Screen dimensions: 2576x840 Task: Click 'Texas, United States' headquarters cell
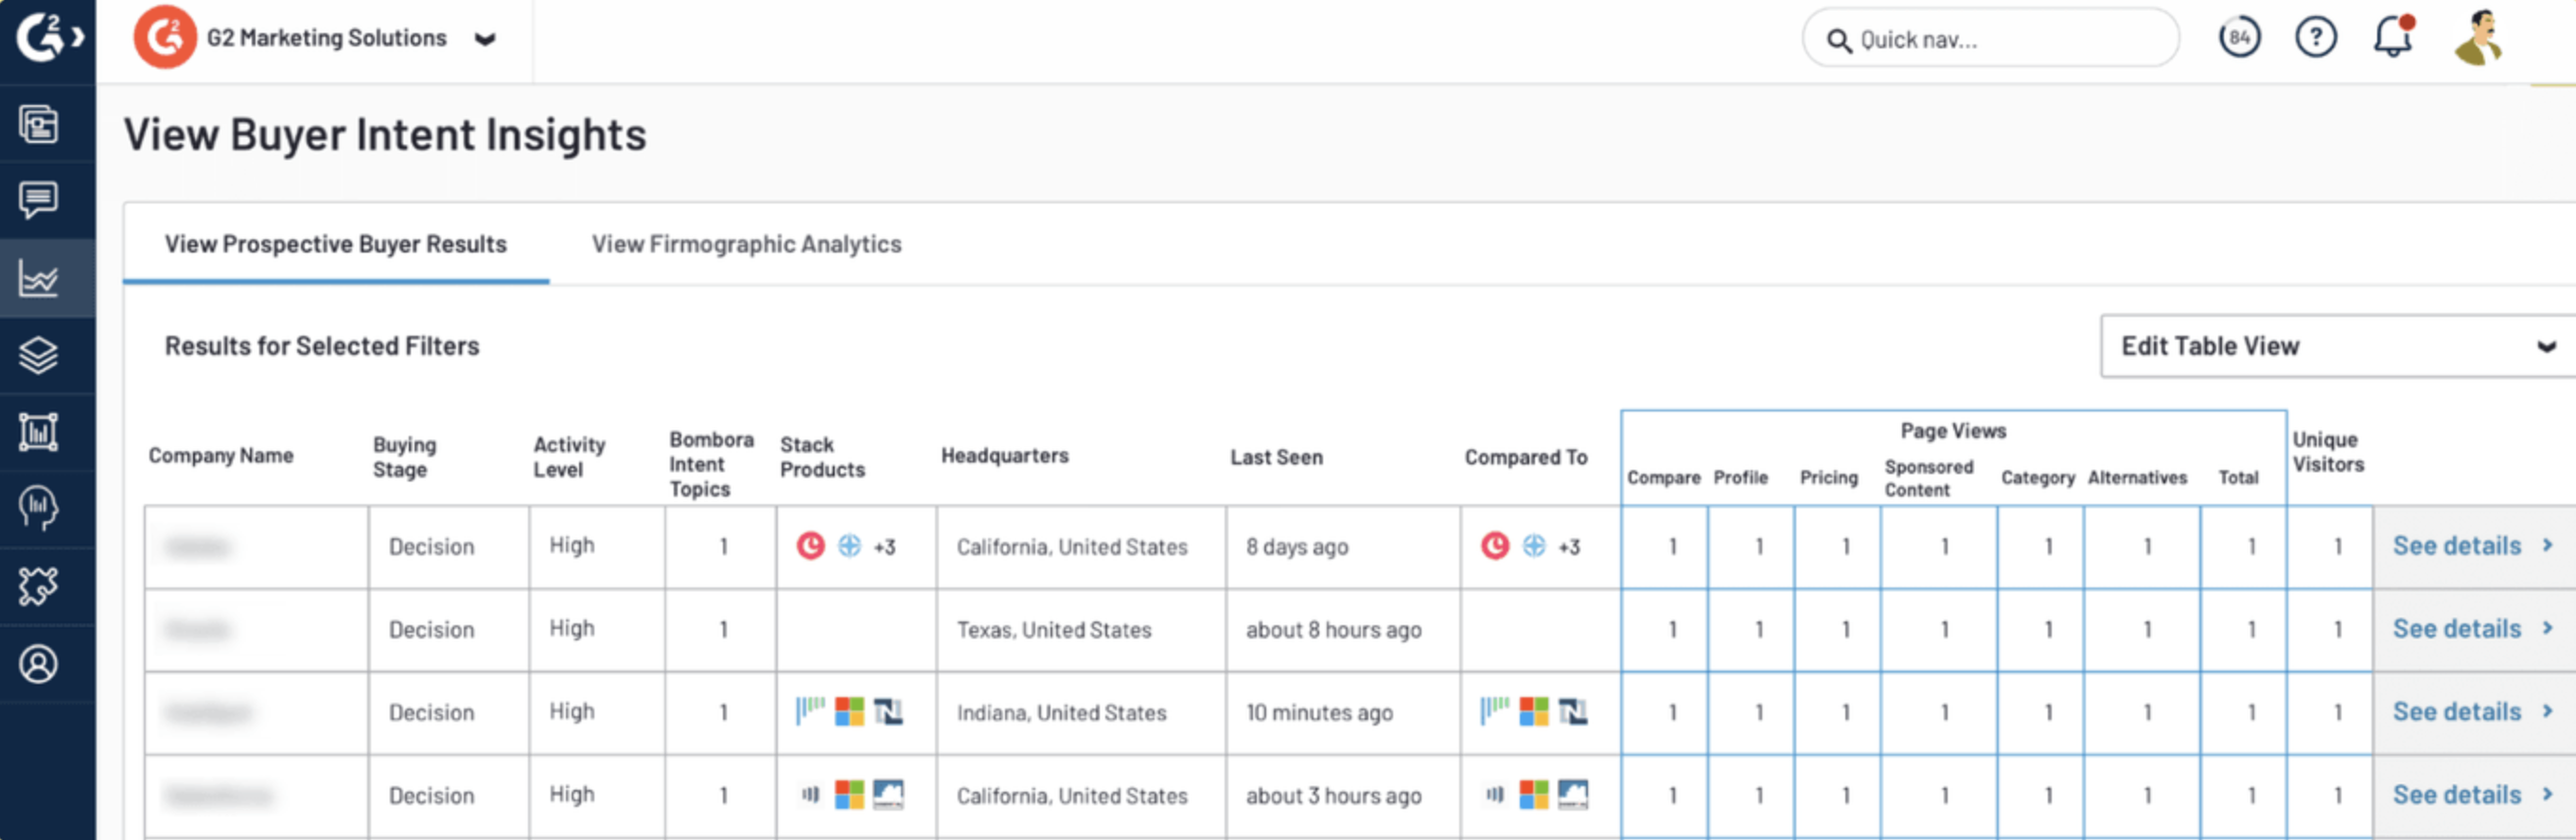point(1054,630)
